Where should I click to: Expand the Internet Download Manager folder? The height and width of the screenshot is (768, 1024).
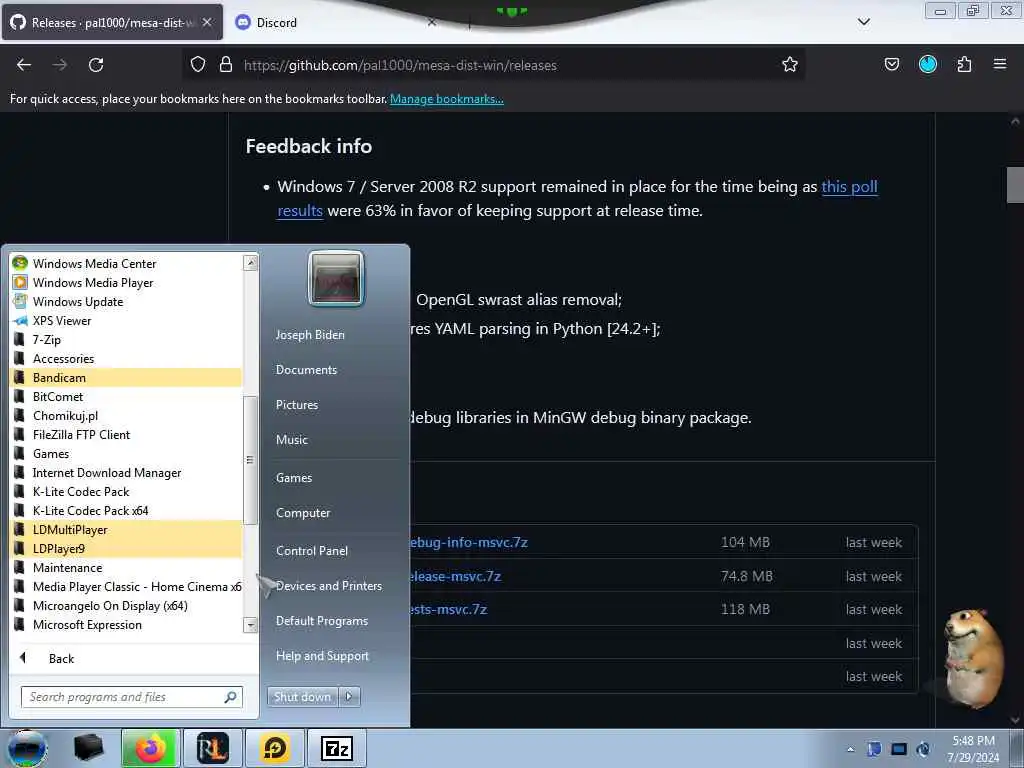(126, 473)
